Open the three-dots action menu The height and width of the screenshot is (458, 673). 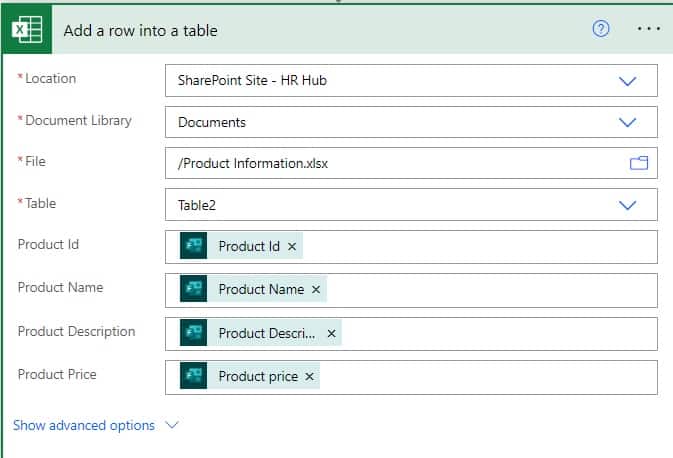649,29
